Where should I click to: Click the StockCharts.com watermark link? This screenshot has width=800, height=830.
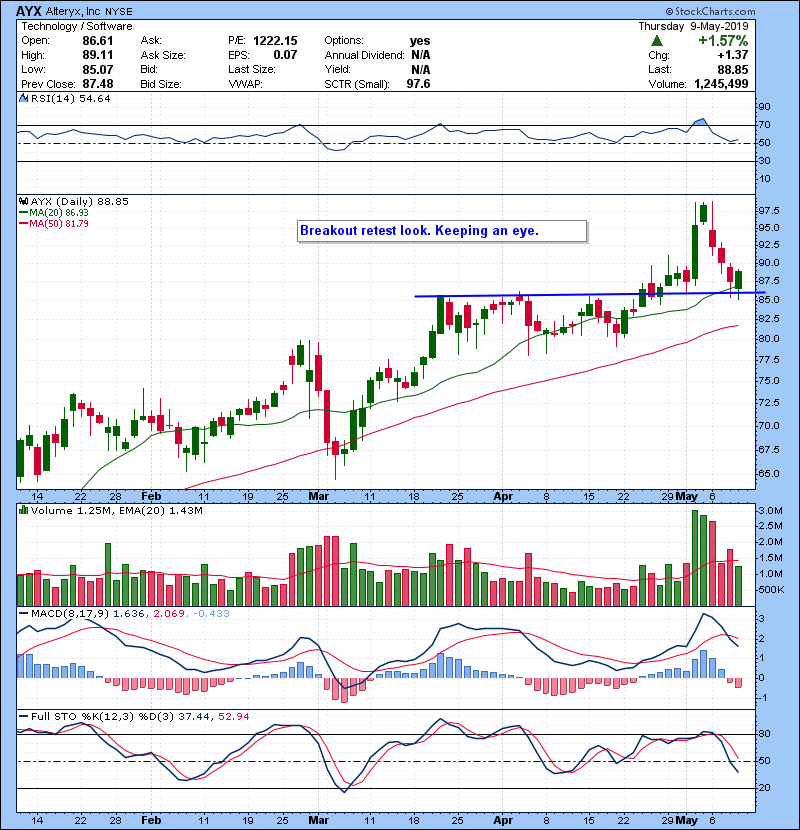711,11
